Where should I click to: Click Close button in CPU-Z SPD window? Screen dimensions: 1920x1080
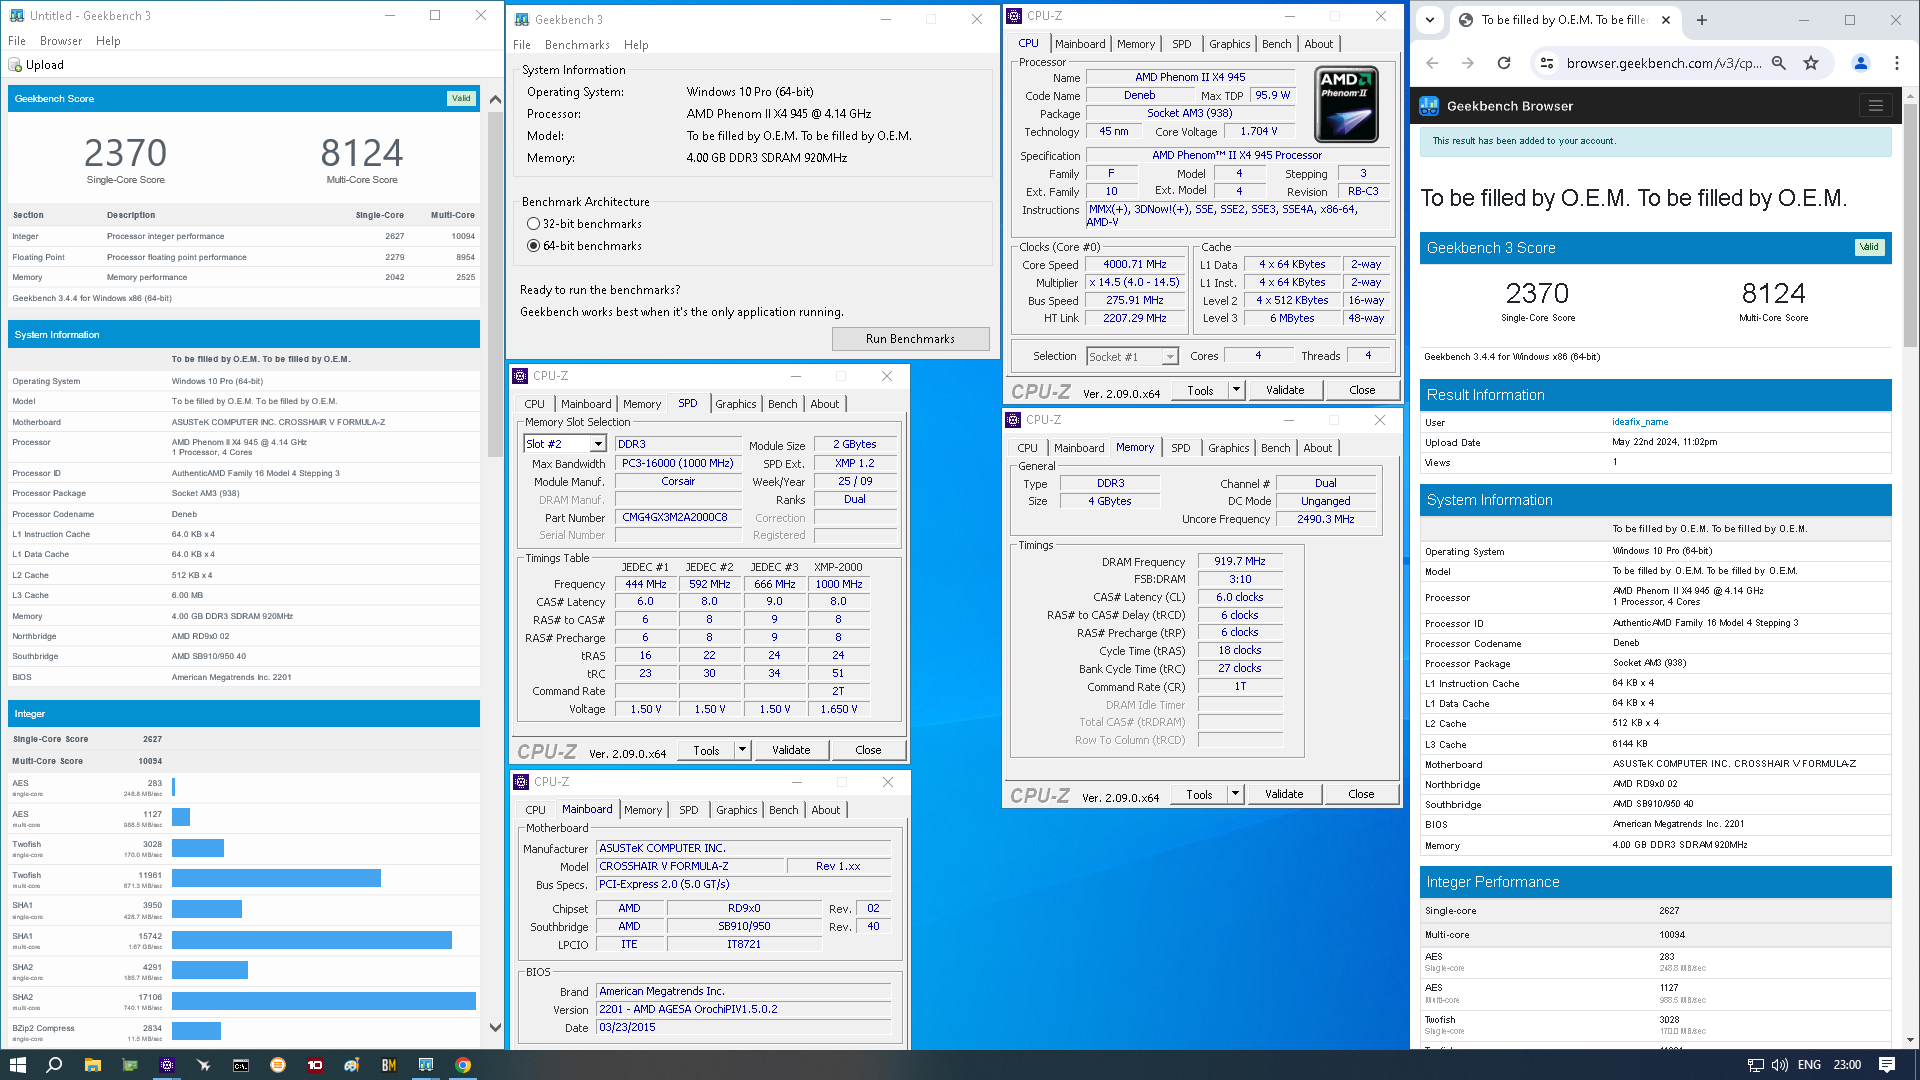(x=868, y=750)
